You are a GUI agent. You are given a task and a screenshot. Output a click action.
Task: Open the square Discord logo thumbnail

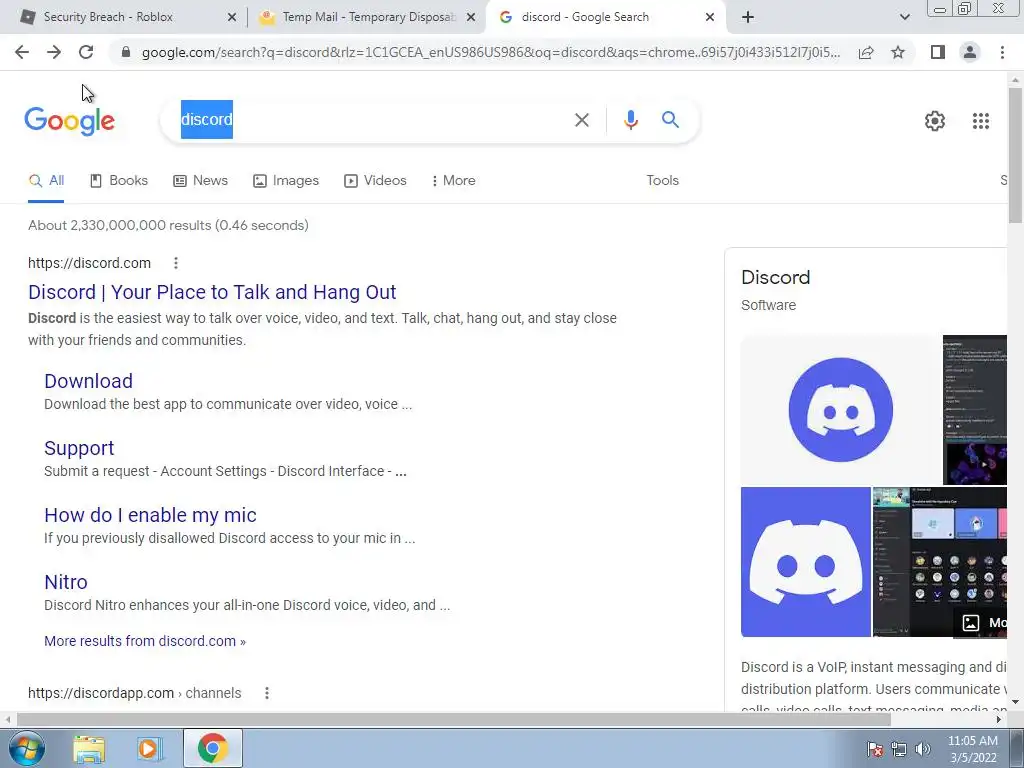click(x=806, y=562)
